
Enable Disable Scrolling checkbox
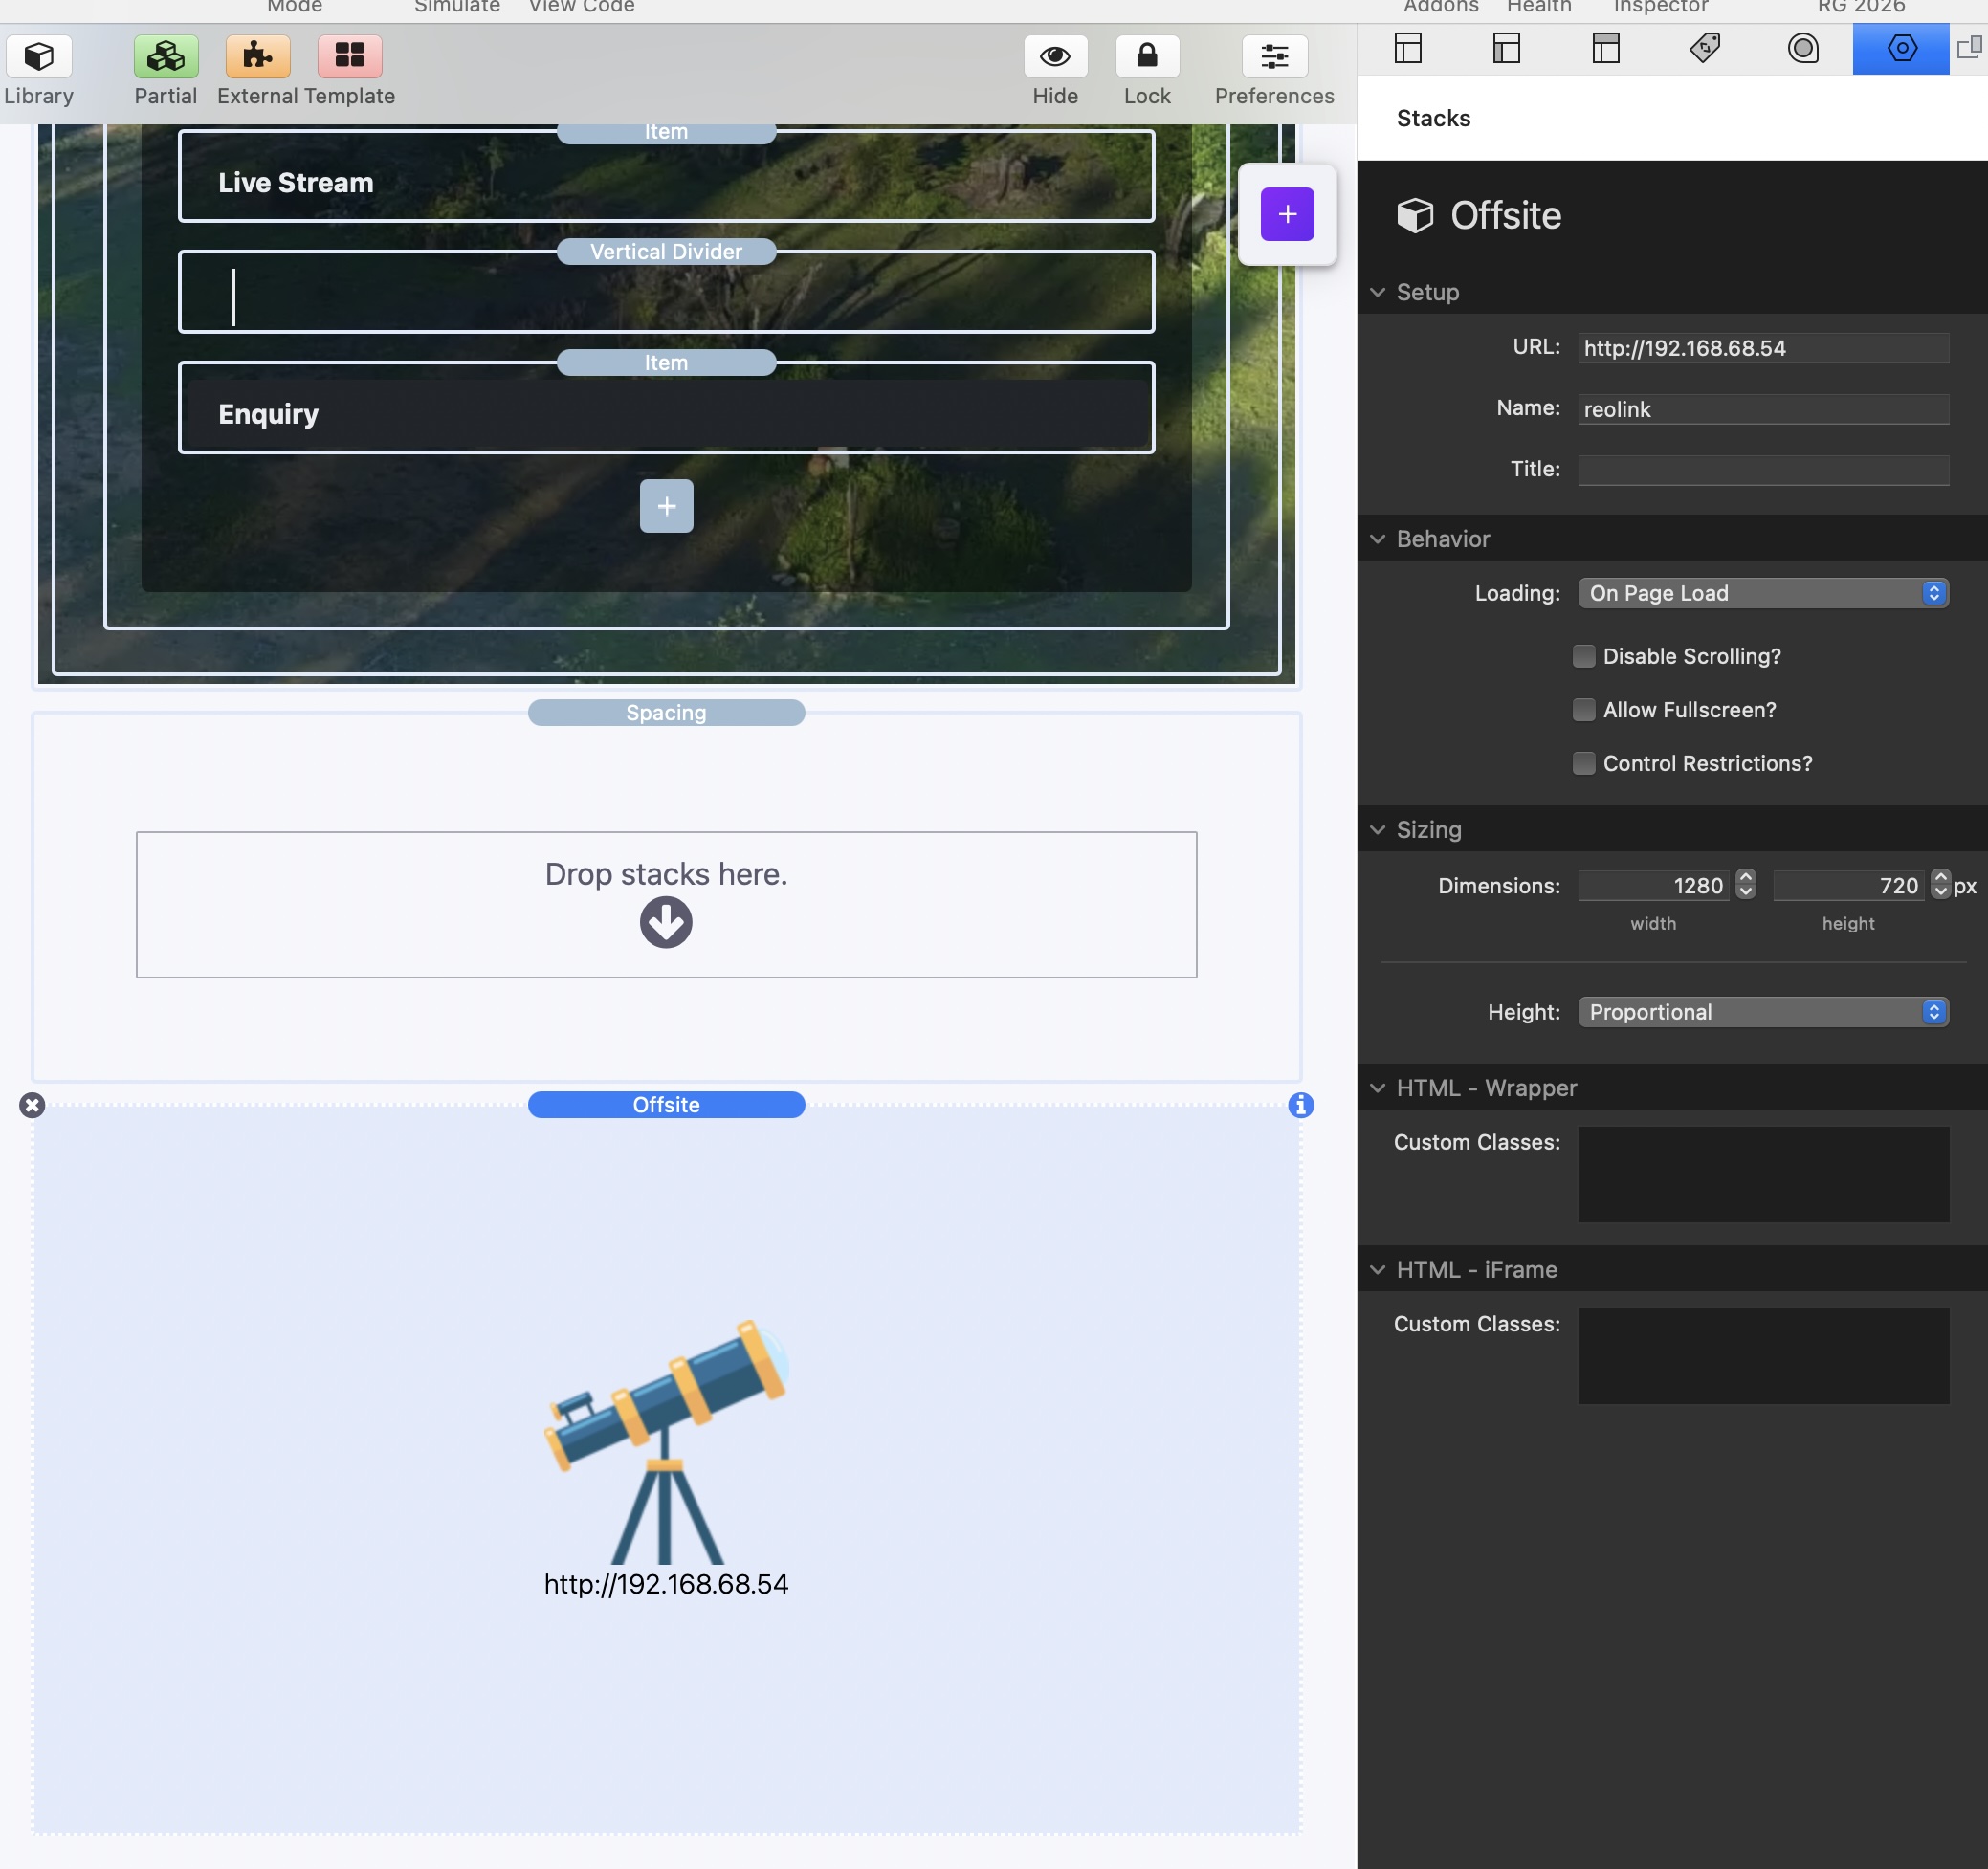pos(1583,656)
